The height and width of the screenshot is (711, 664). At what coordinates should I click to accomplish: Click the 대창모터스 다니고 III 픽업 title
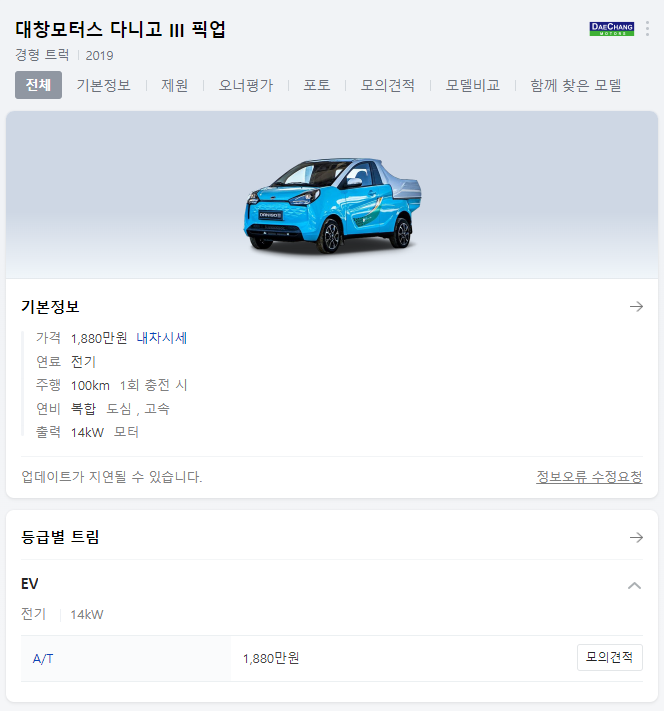tap(120, 29)
